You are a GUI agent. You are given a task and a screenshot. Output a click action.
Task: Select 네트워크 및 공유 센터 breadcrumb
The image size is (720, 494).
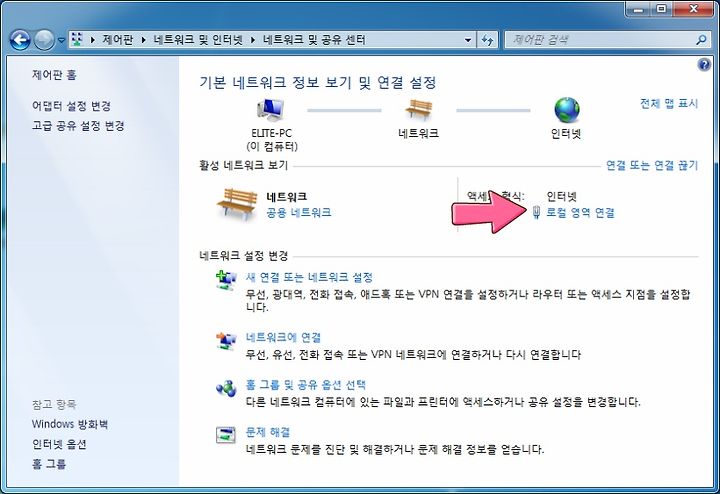point(314,40)
